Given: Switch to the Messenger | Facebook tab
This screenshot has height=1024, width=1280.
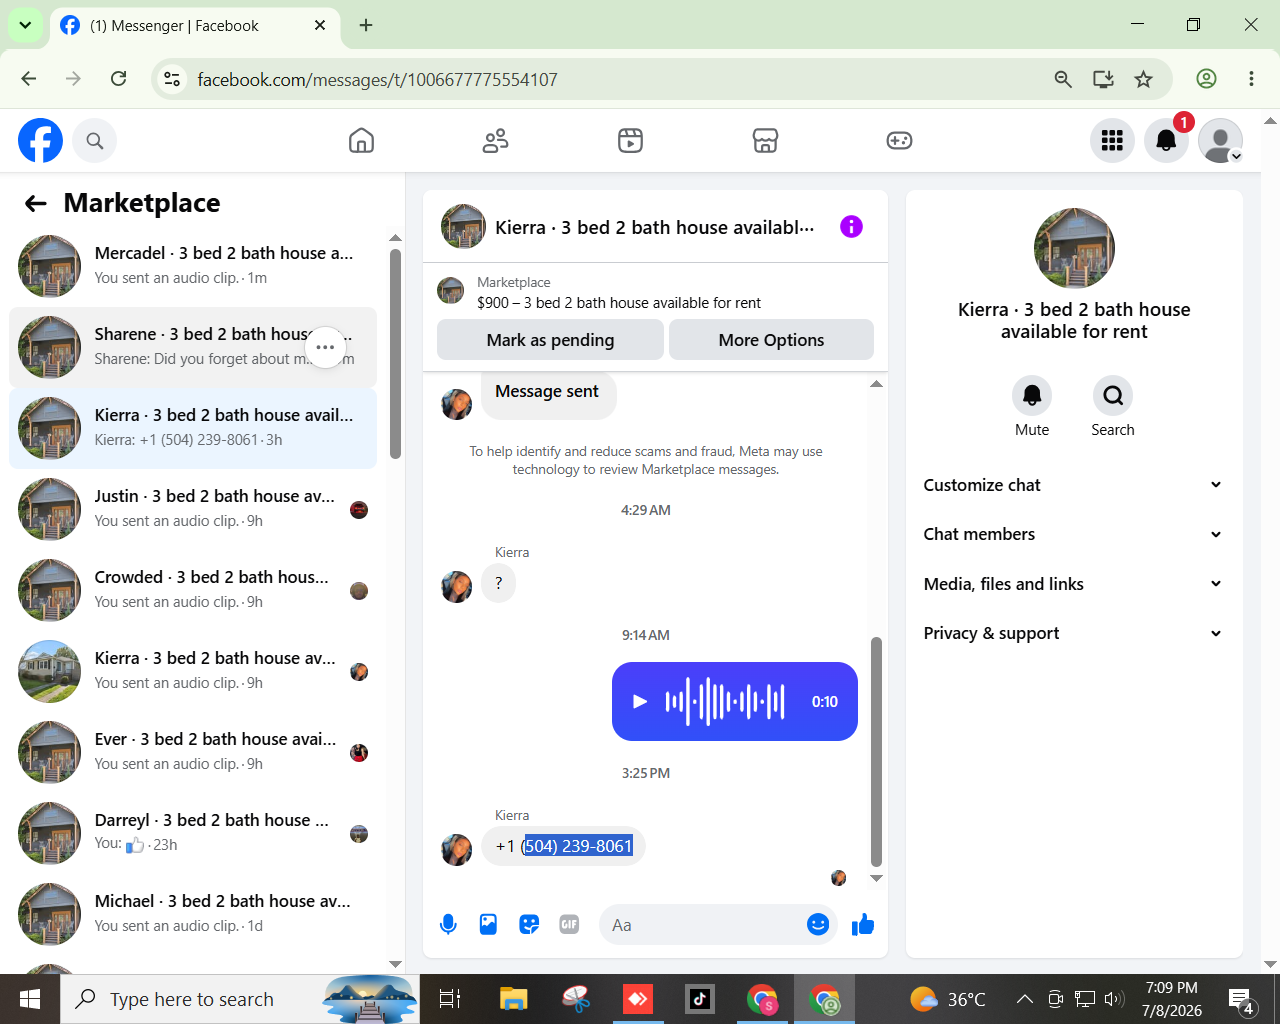Looking at the screenshot, I should coord(193,26).
